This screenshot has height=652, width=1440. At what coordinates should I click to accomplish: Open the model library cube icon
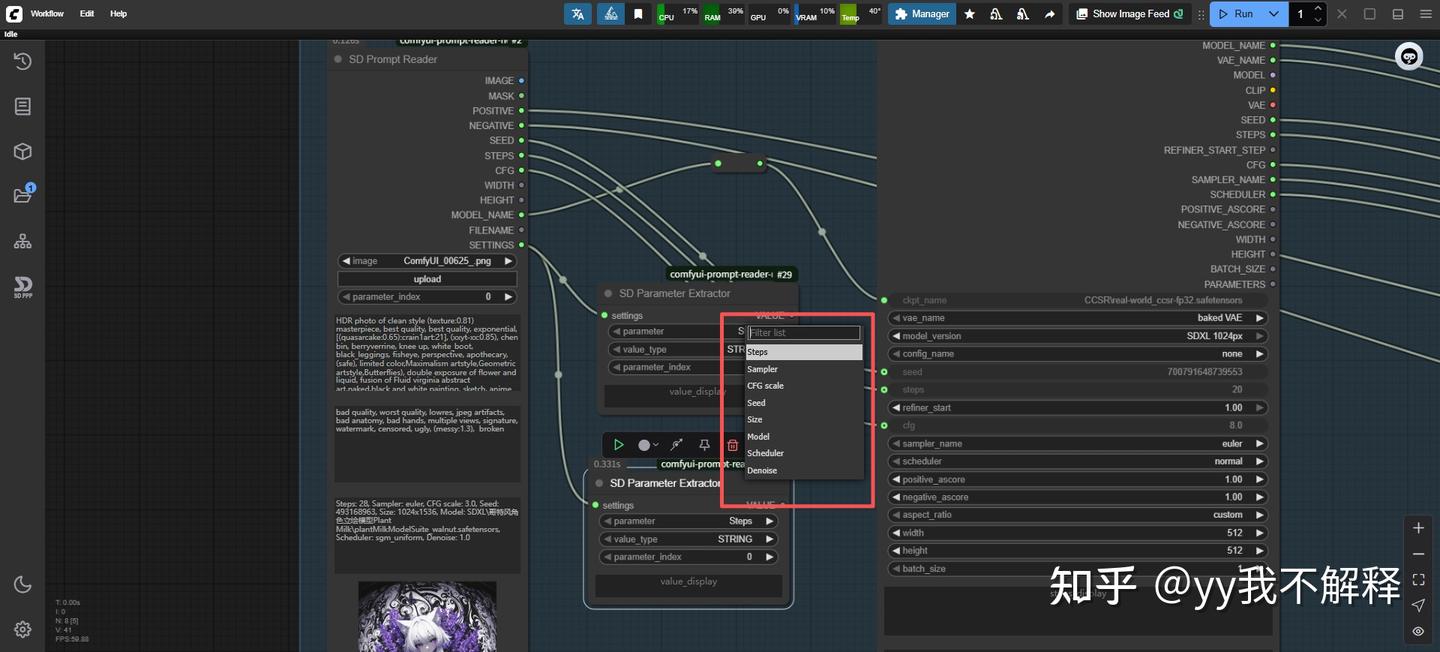click(x=22, y=151)
